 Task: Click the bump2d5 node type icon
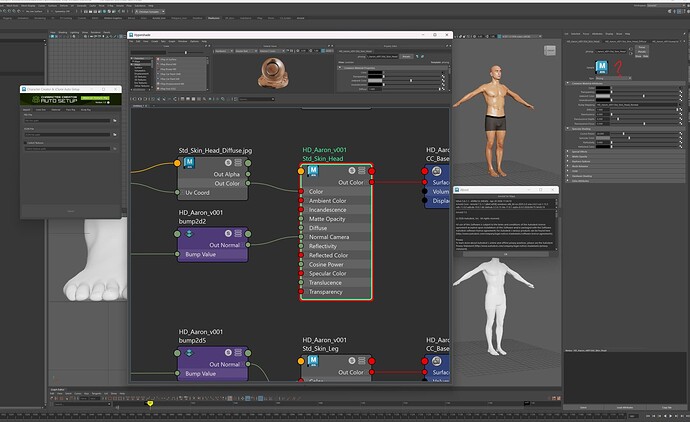click(189, 353)
